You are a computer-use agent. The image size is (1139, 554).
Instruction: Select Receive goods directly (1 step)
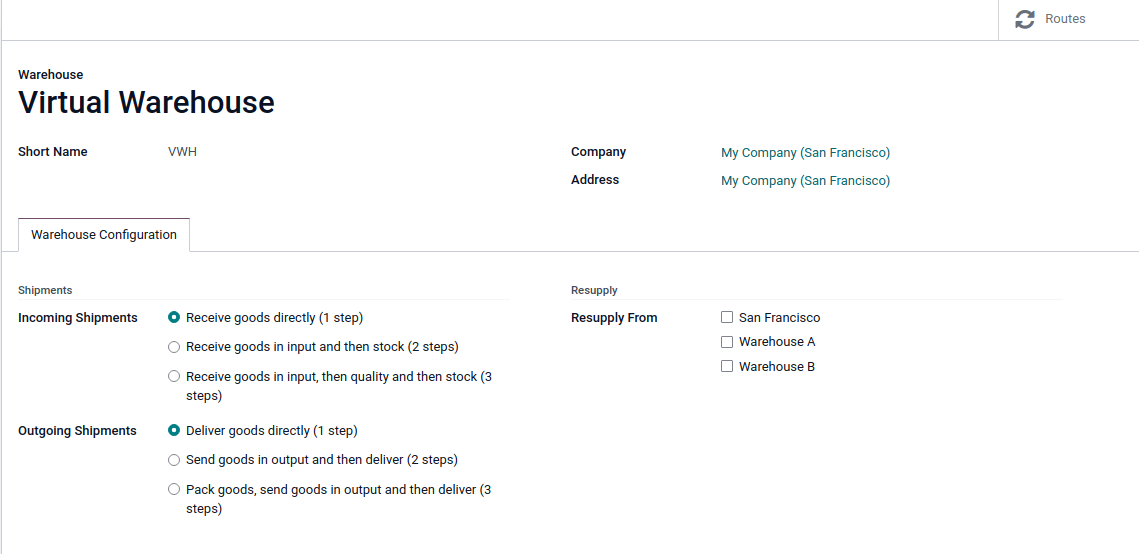(174, 318)
